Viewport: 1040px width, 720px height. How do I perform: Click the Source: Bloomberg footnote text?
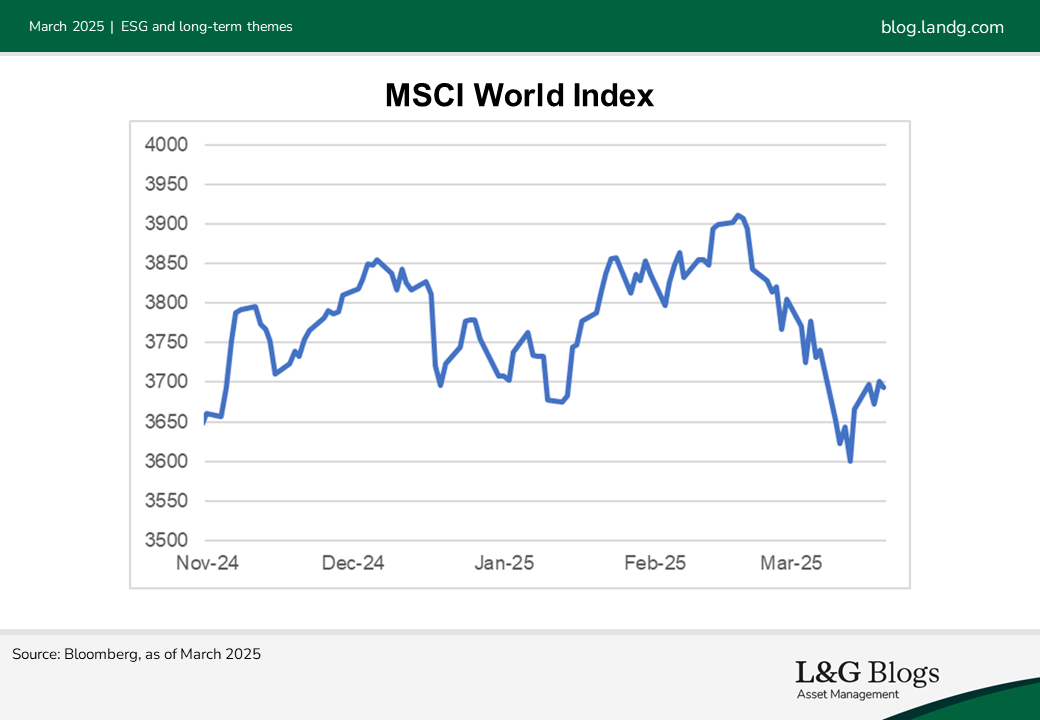[x=136, y=654]
